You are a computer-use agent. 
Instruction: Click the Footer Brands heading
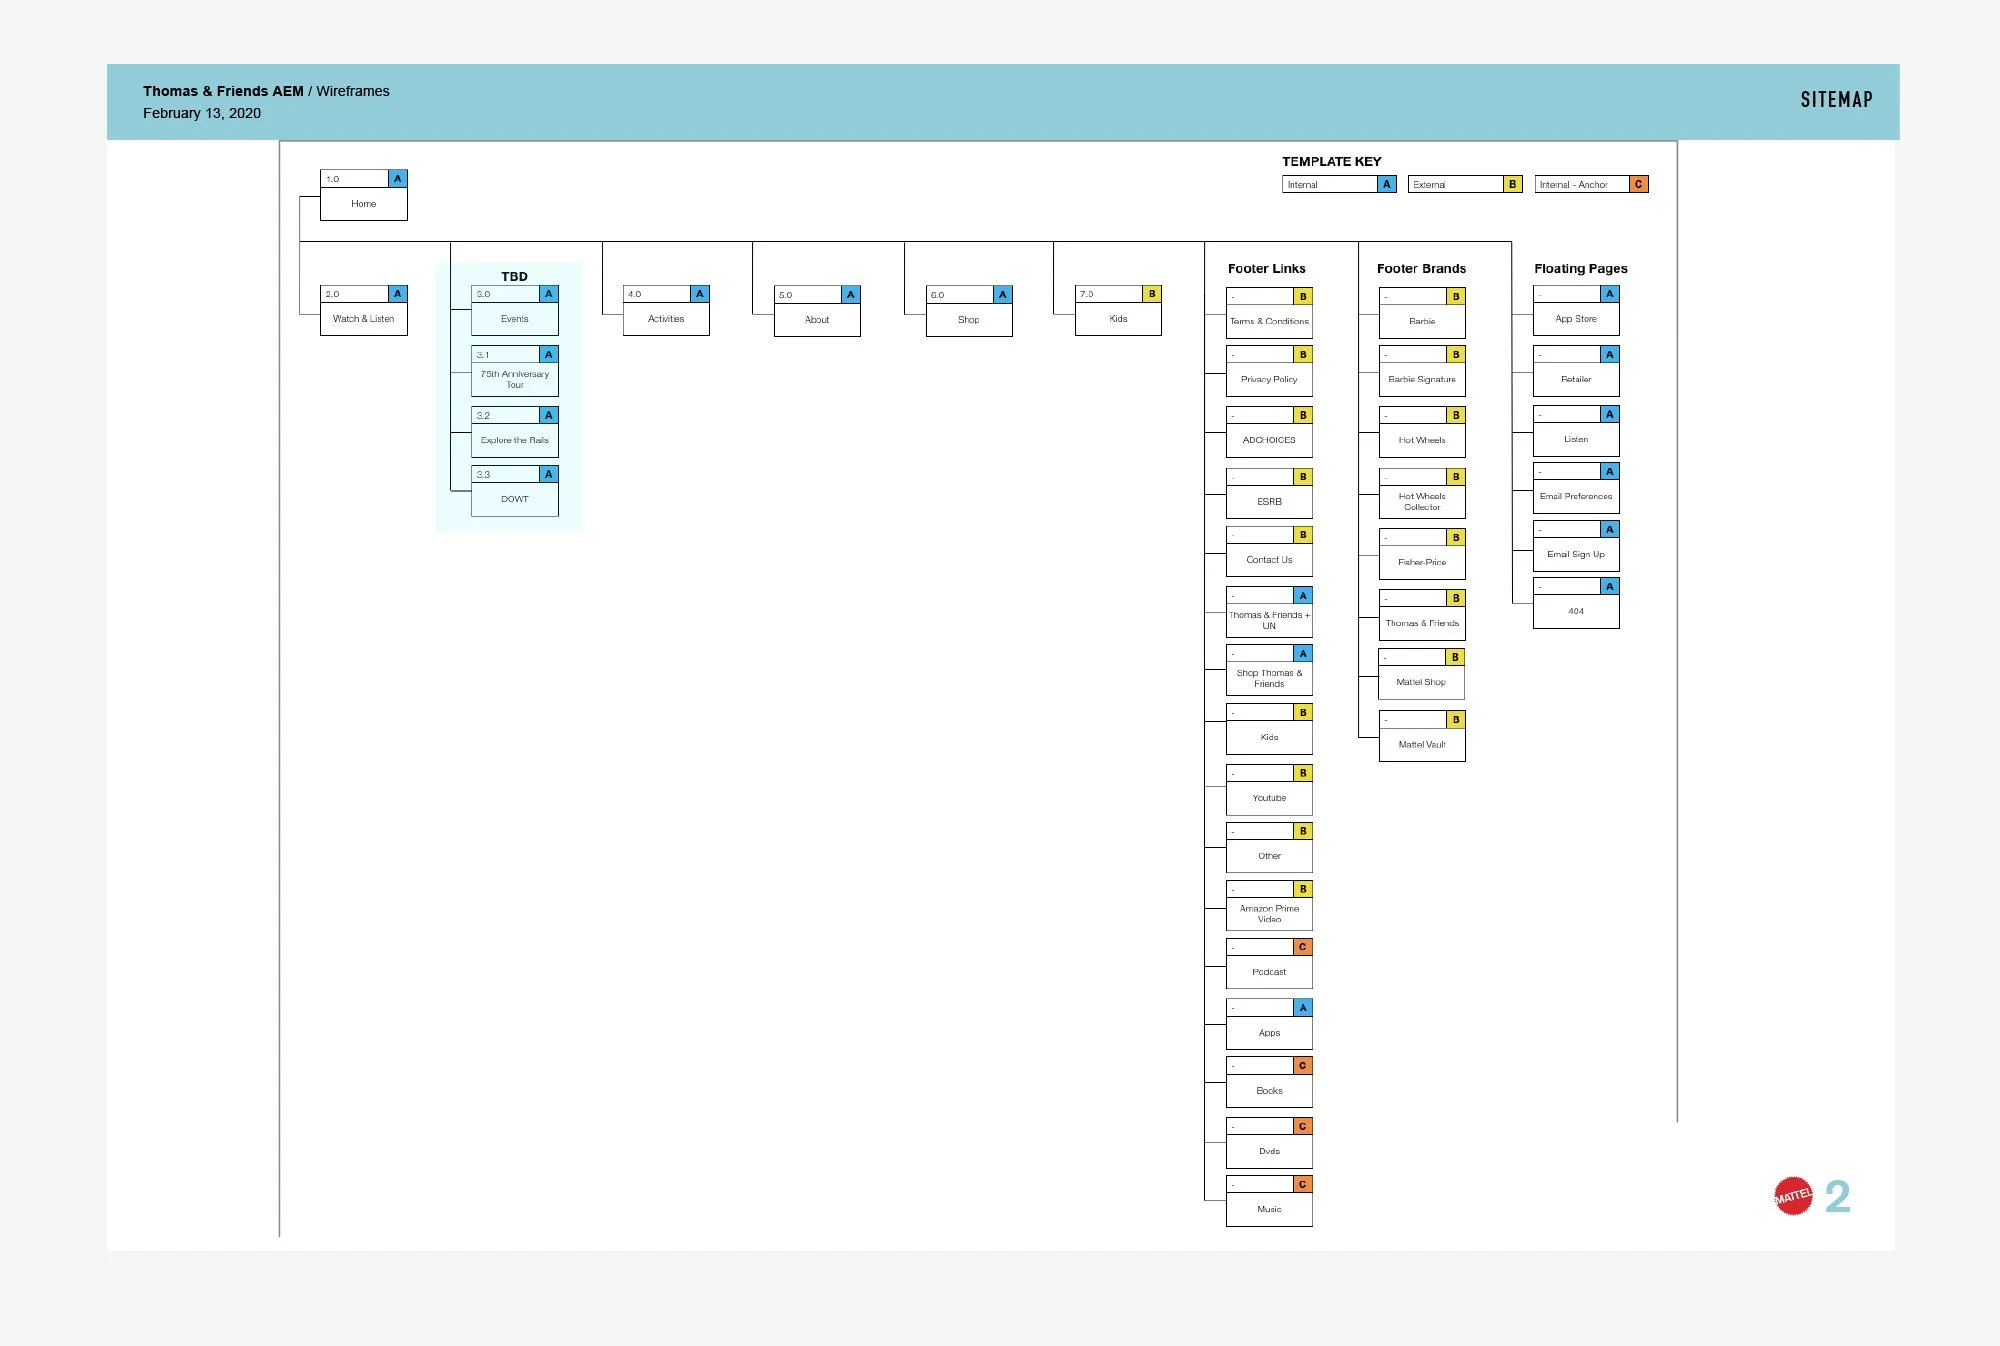[1421, 269]
